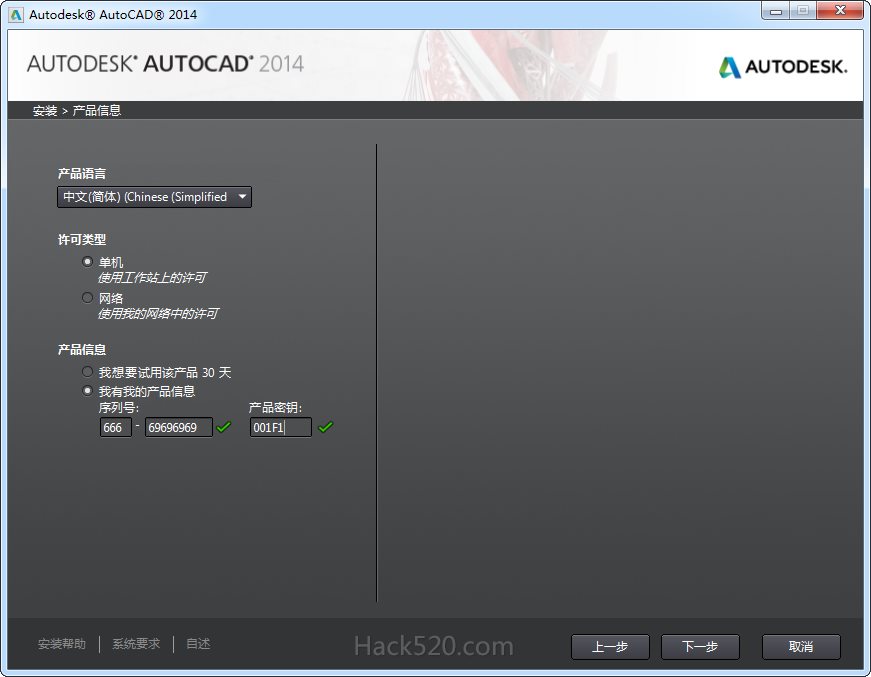Open the 安装帮助 installation help link
Viewport: 871px width, 677px height.
(62, 644)
